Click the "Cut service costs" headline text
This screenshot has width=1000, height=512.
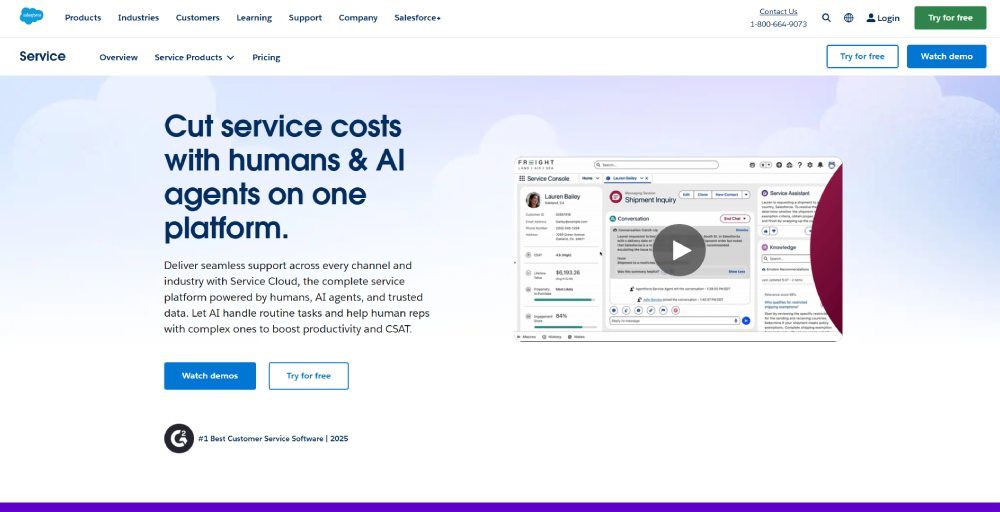tap(283, 126)
